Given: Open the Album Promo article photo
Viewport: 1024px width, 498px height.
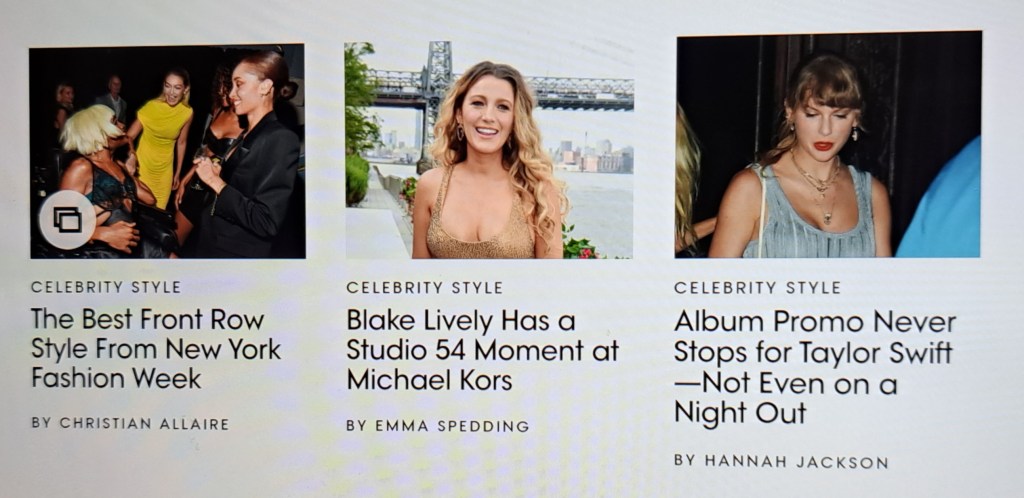Looking at the screenshot, I should pyautogui.click(x=828, y=144).
